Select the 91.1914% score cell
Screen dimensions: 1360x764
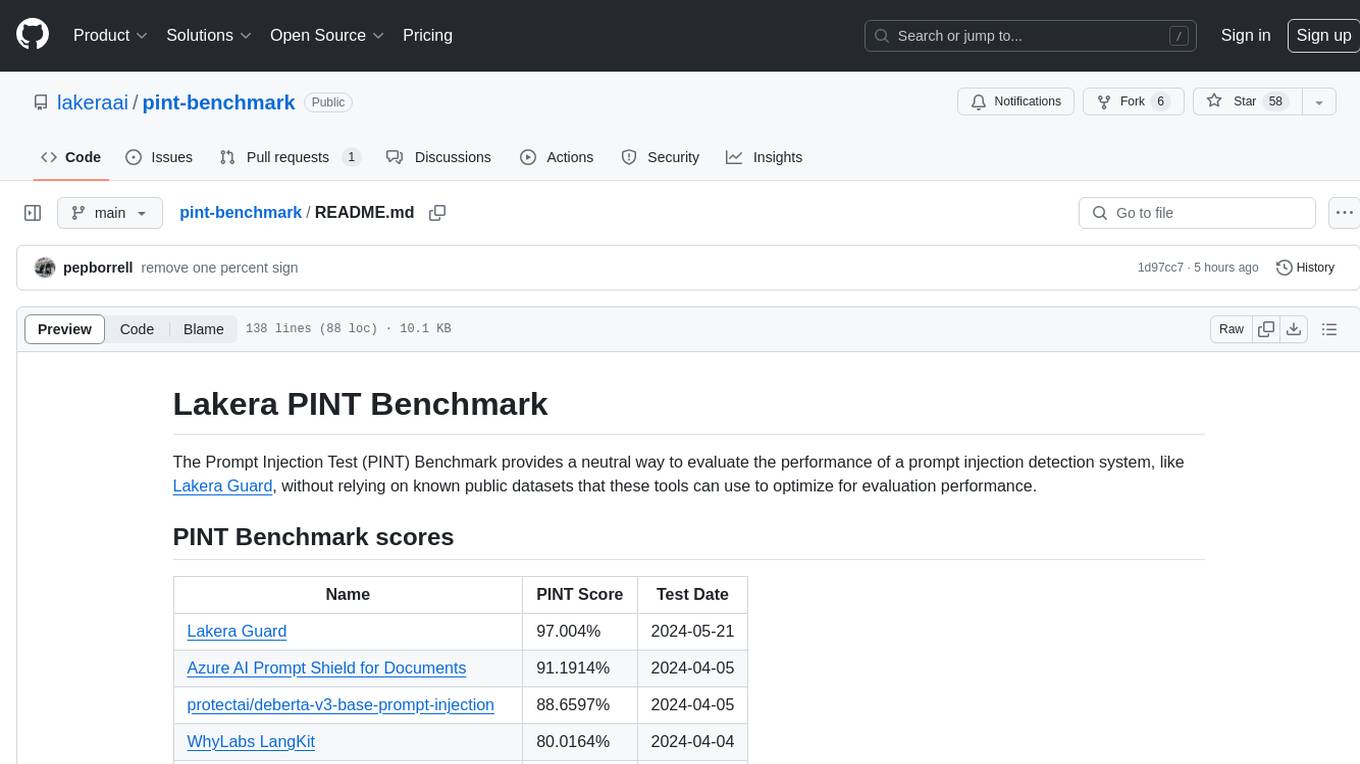(580, 668)
